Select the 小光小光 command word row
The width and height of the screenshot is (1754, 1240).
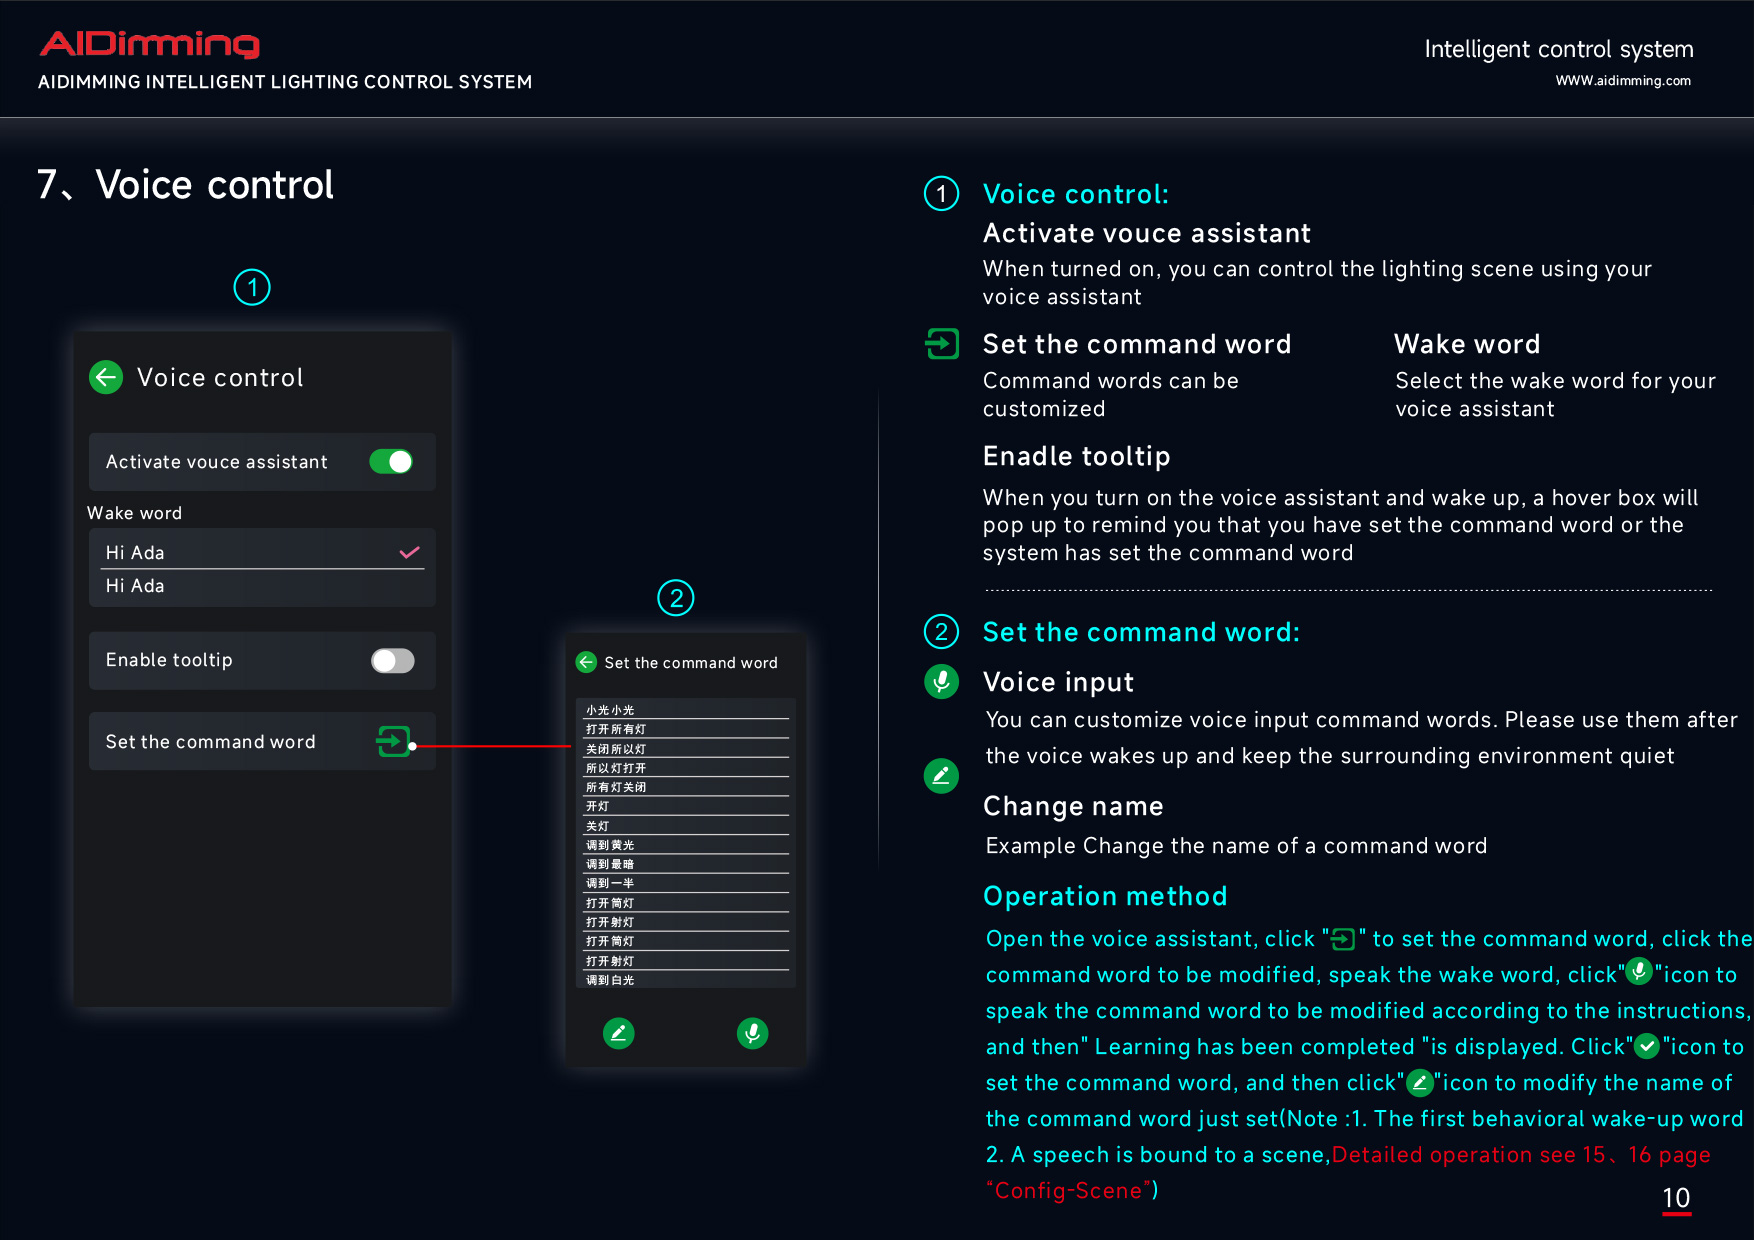point(686,710)
